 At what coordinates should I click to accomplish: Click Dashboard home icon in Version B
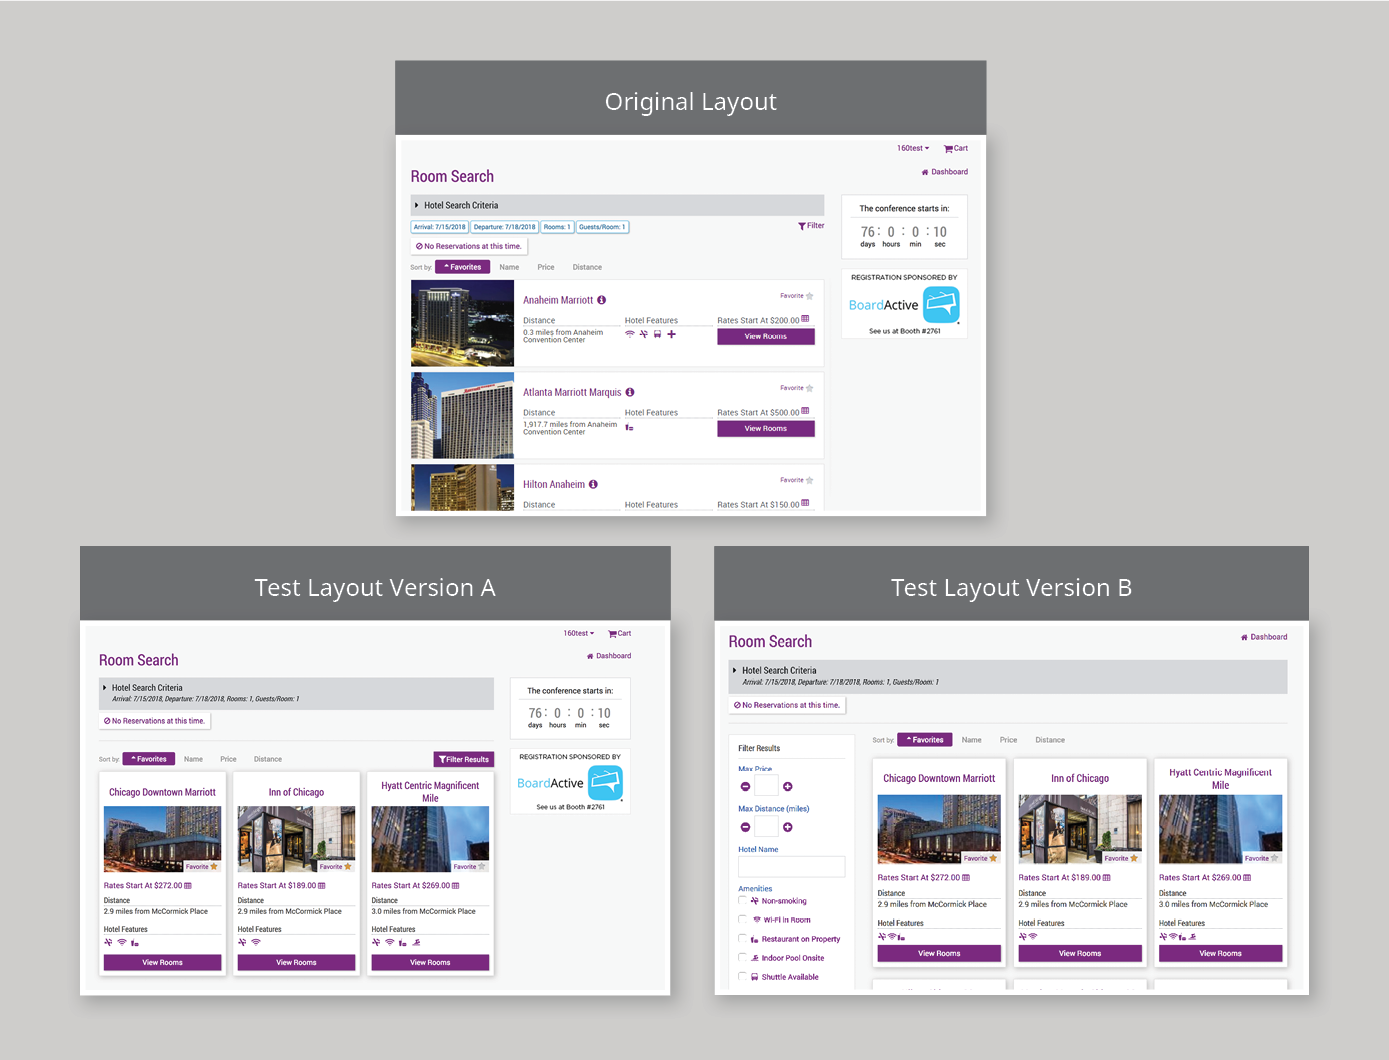click(1244, 637)
